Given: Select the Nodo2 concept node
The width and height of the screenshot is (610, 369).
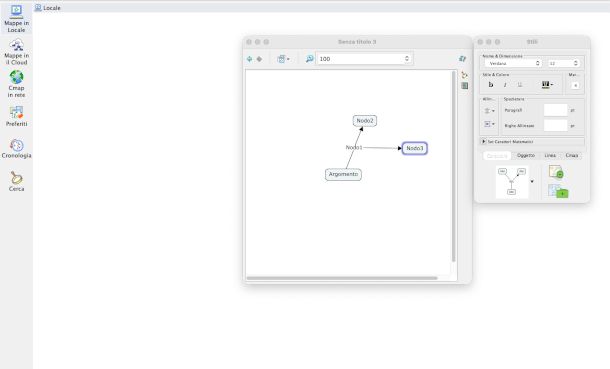Looking at the screenshot, I should point(365,121).
